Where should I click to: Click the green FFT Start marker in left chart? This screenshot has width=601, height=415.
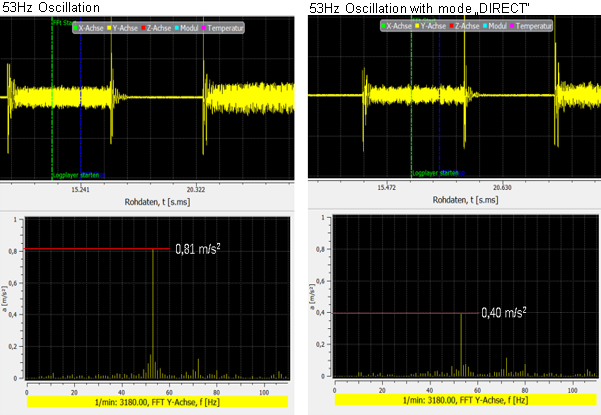[x=64, y=23]
